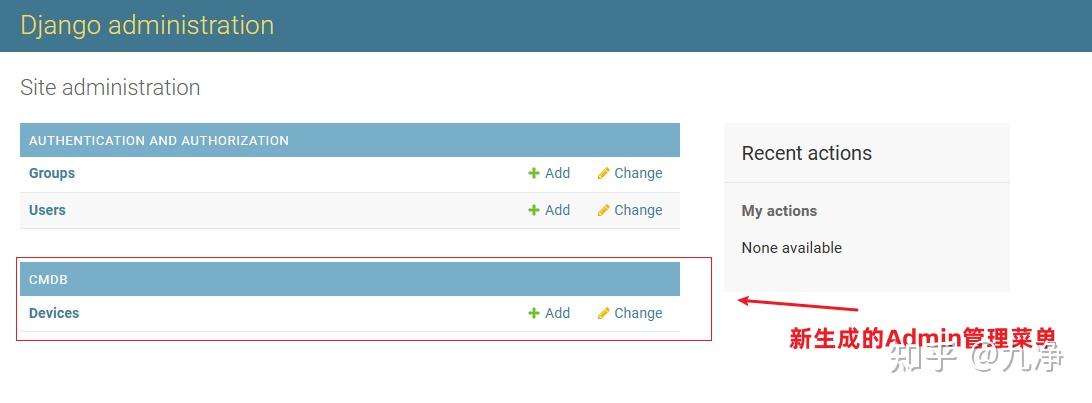Click the Add text link for Groups
The height and width of the screenshot is (403, 1092).
557,173
